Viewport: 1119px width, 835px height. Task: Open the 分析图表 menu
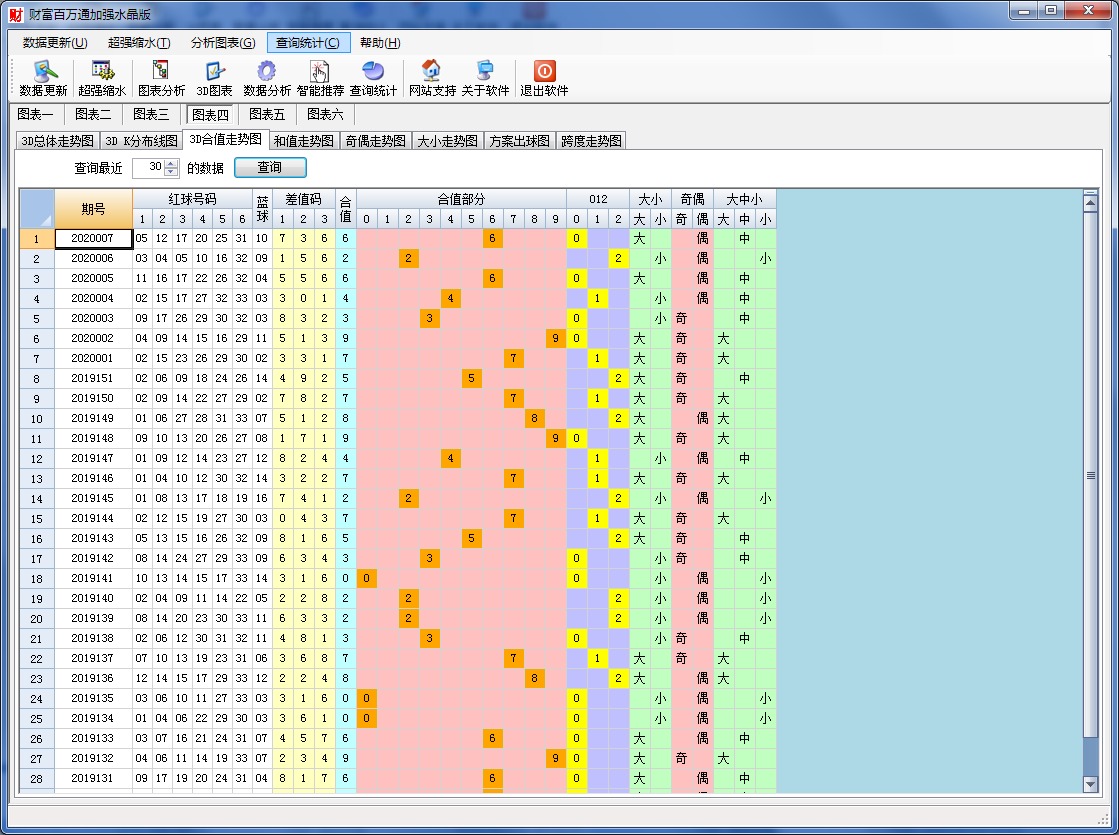coord(223,42)
